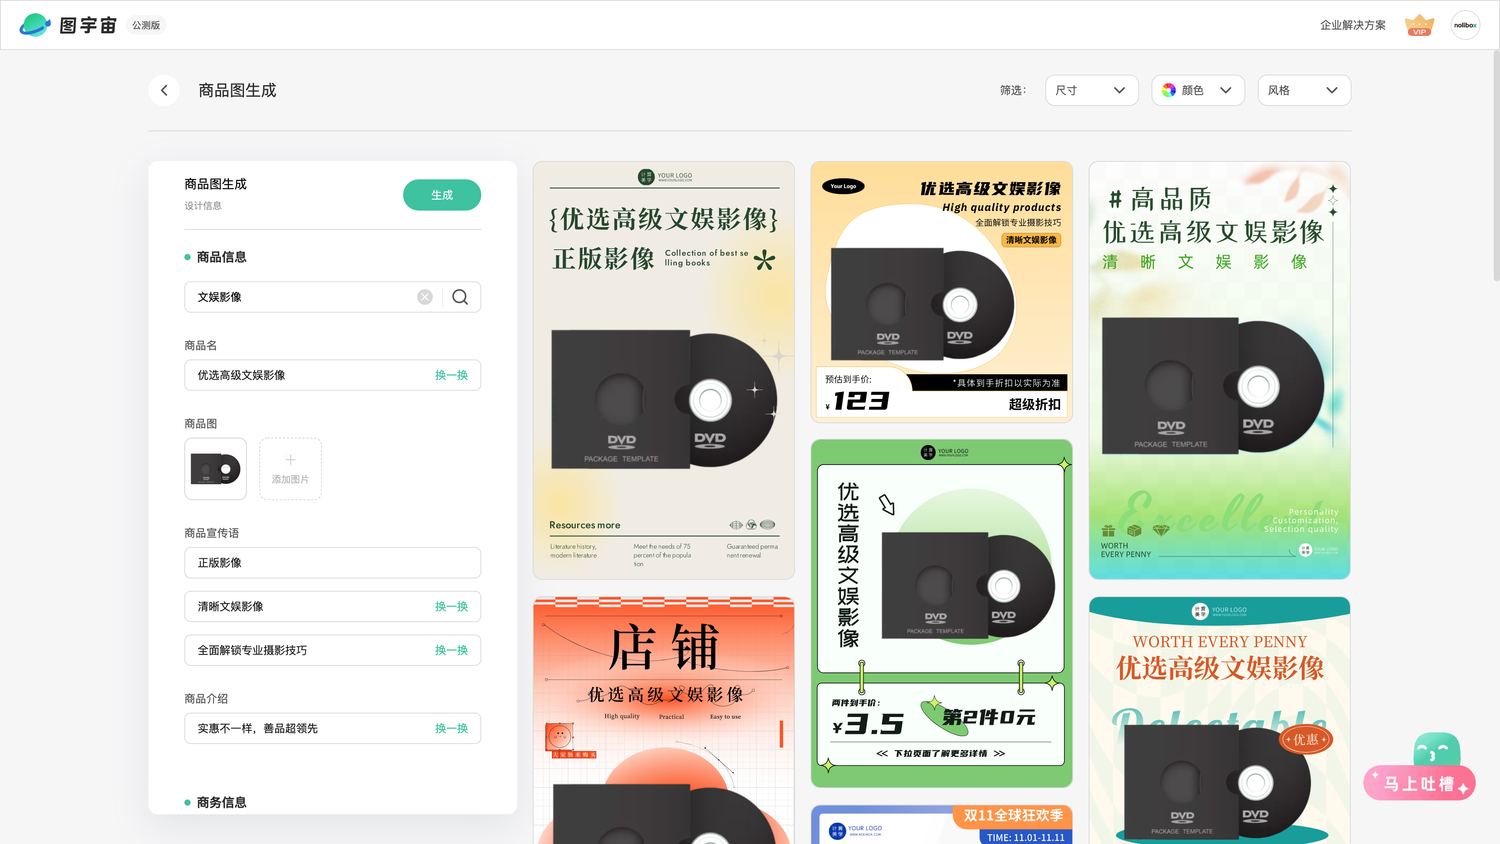The image size is (1500, 844).
Task: Click the 商务信息 section heading
Action: [221, 802]
